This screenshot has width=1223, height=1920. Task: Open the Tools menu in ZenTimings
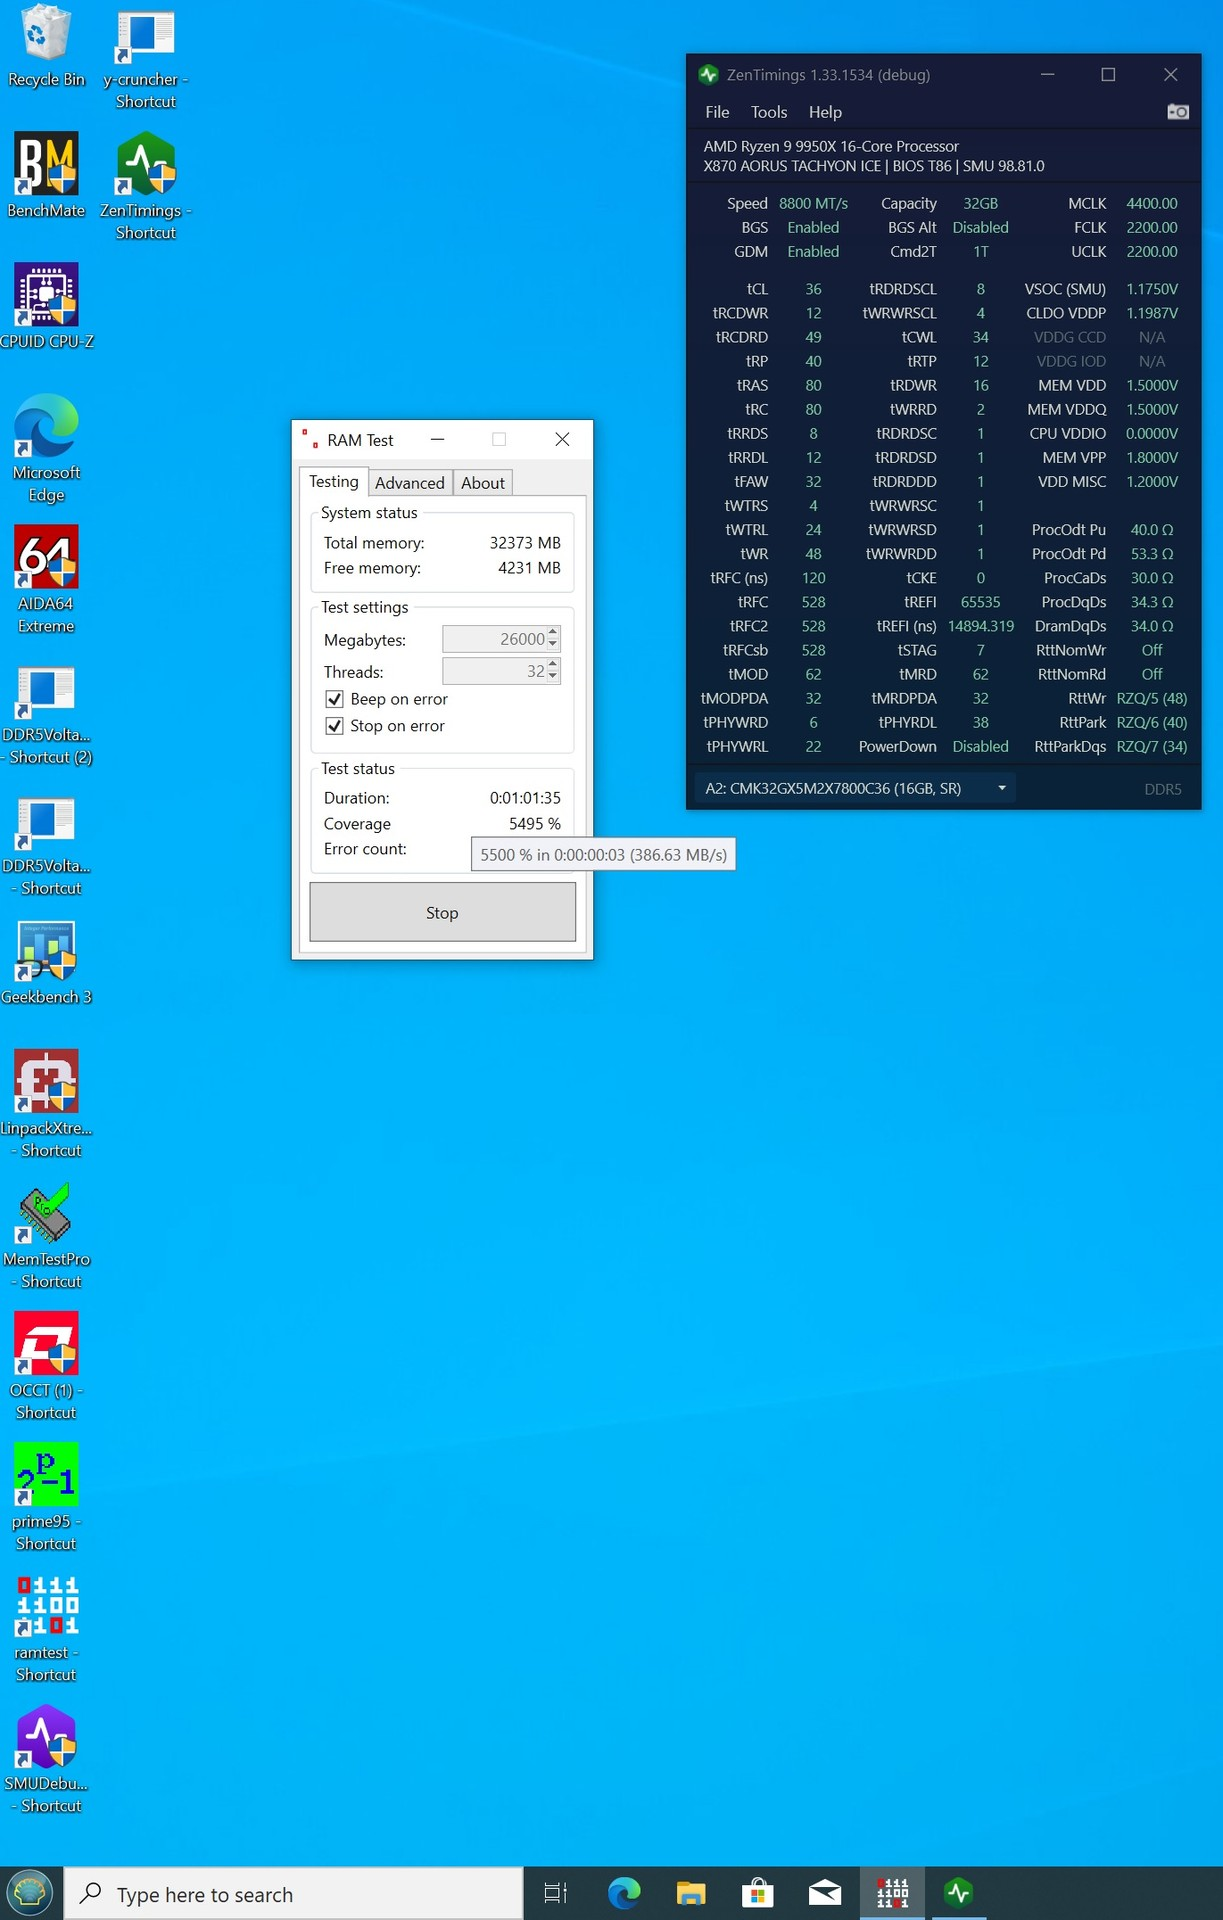[769, 112]
